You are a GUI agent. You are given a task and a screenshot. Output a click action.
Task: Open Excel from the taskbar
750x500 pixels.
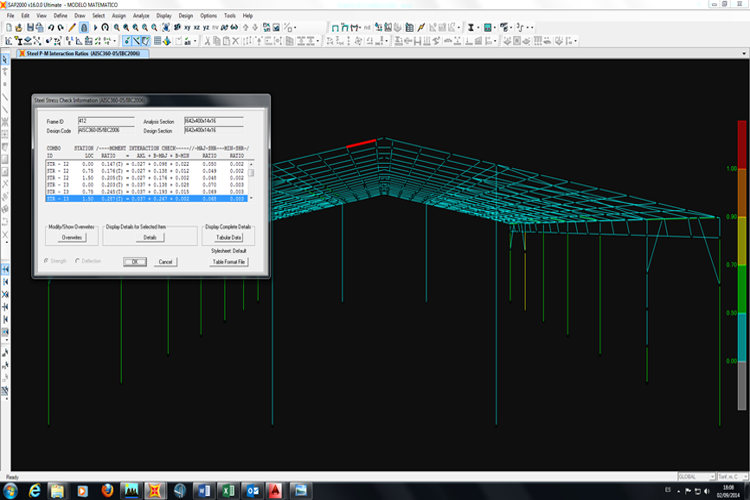229,491
